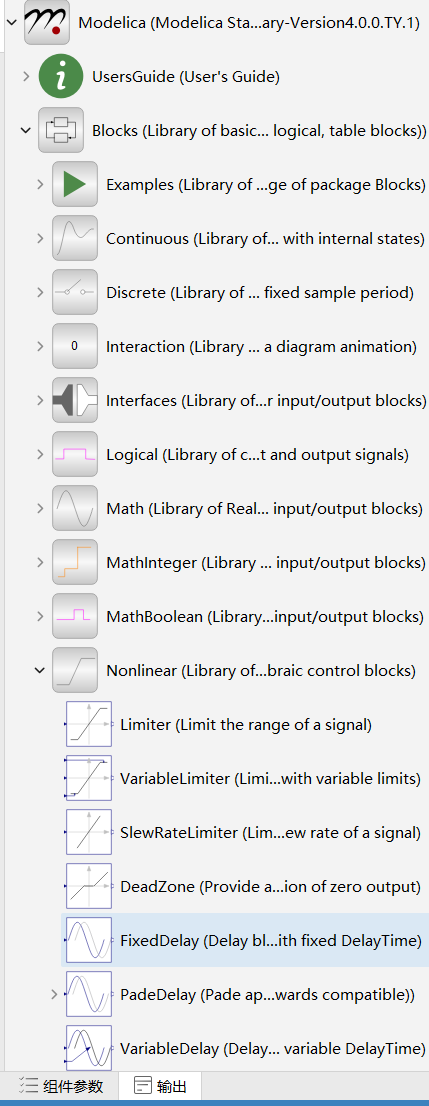This screenshot has height=1106, width=429.
Task: Expand the Math package chevron
Action: 40,508
